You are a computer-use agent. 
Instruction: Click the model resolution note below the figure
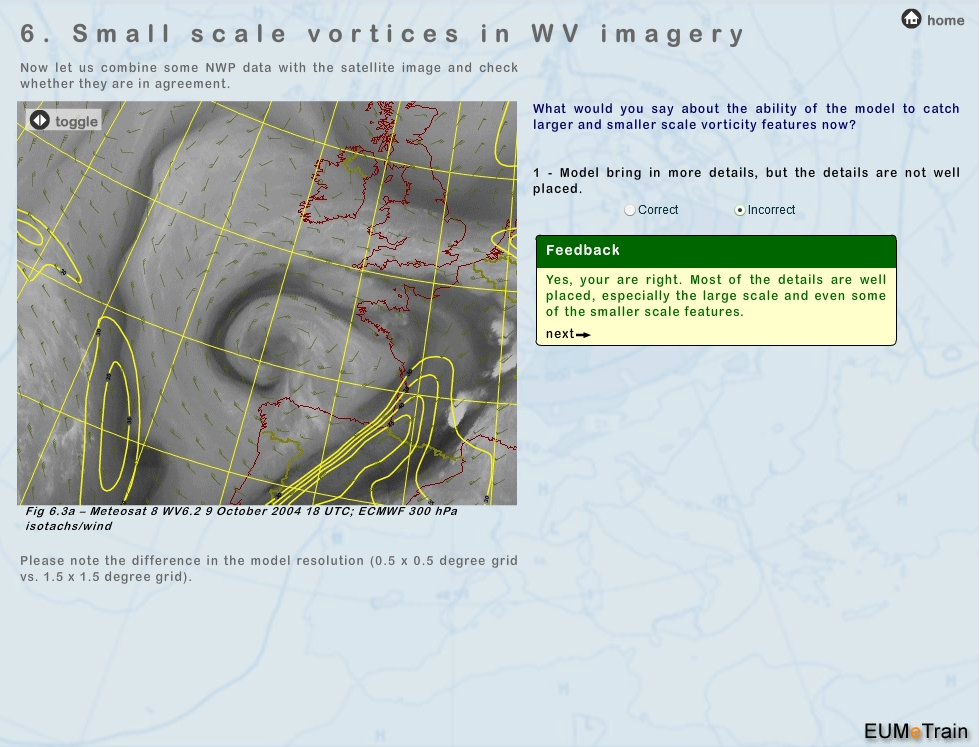269,568
